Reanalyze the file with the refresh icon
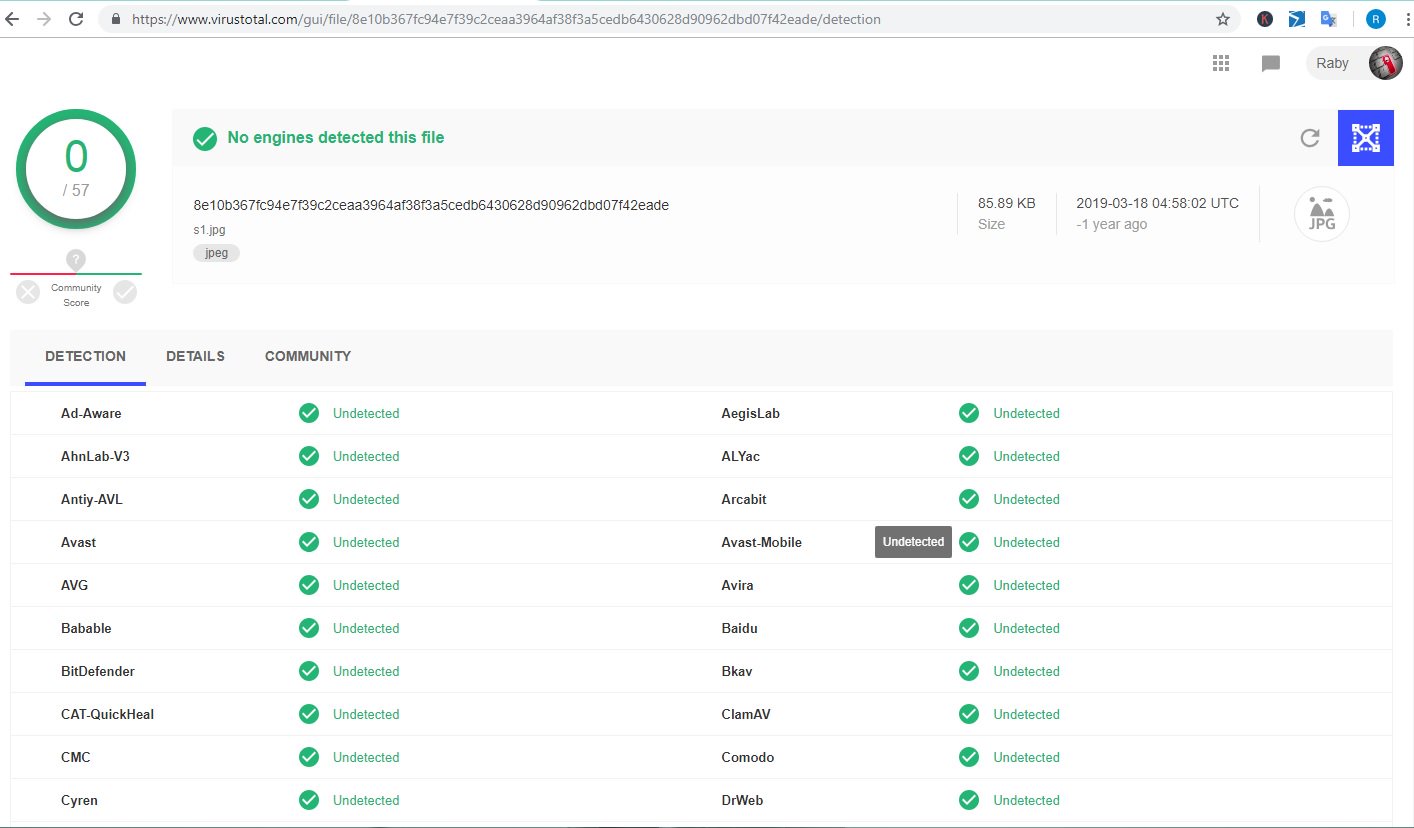Image resolution: width=1414 pixels, height=828 pixels. (x=1310, y=138)
